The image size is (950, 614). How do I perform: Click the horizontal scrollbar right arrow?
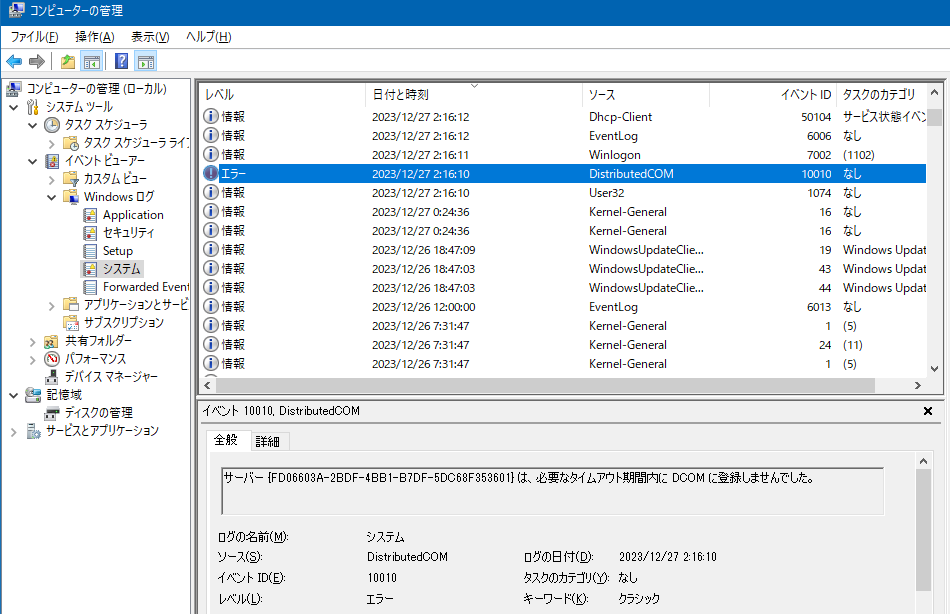(918, 385)
